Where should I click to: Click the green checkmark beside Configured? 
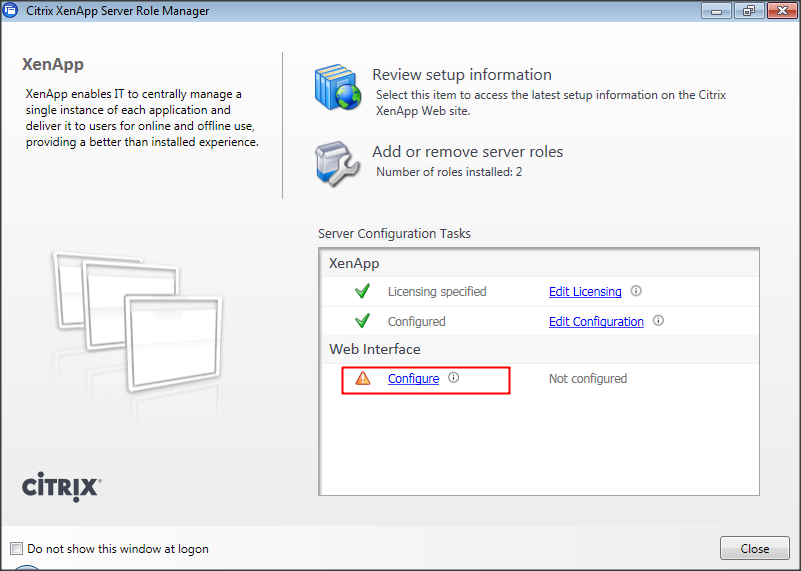click(362, 321)
